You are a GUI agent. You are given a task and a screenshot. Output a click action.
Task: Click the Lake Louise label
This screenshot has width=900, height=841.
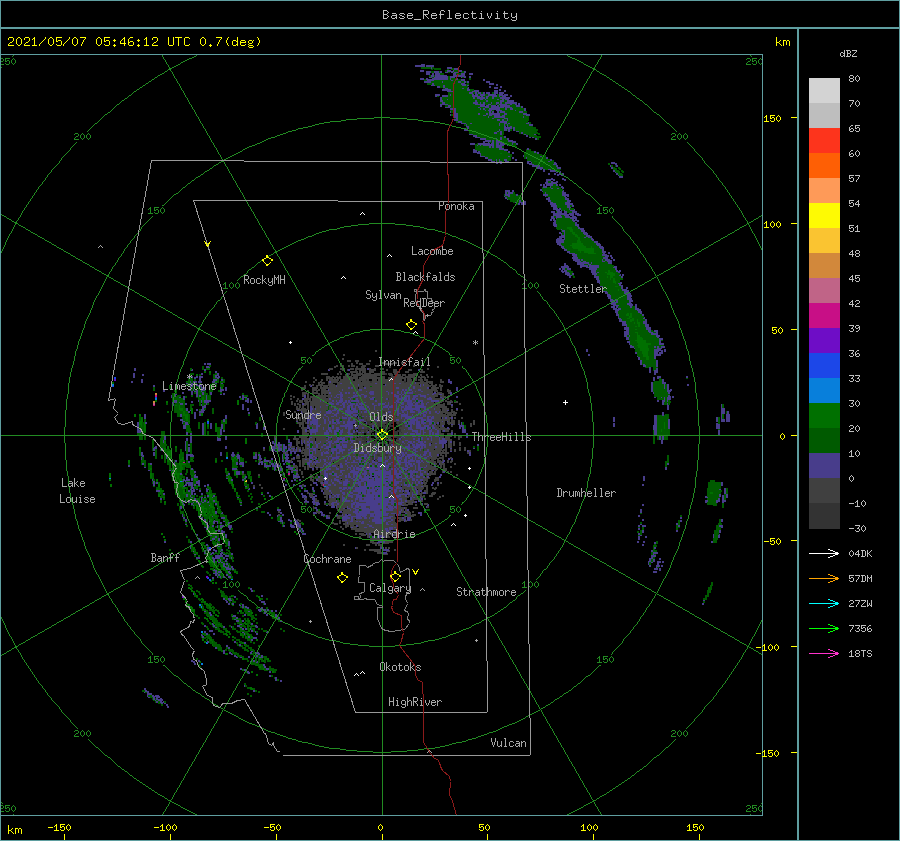coord(77,491)
